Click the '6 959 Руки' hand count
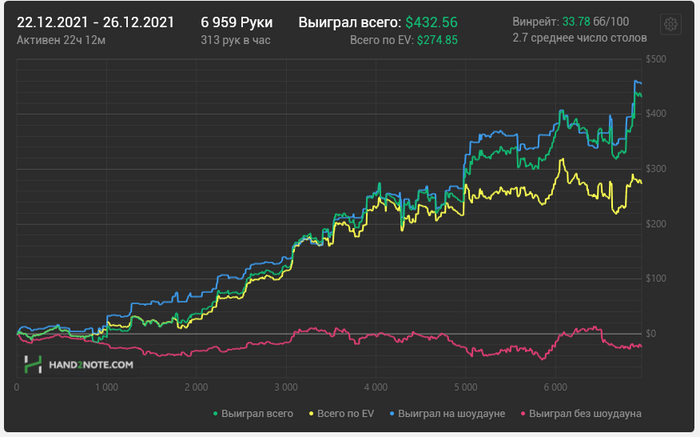Viewport: 700px width, 437px height. (x=237, y=22)
